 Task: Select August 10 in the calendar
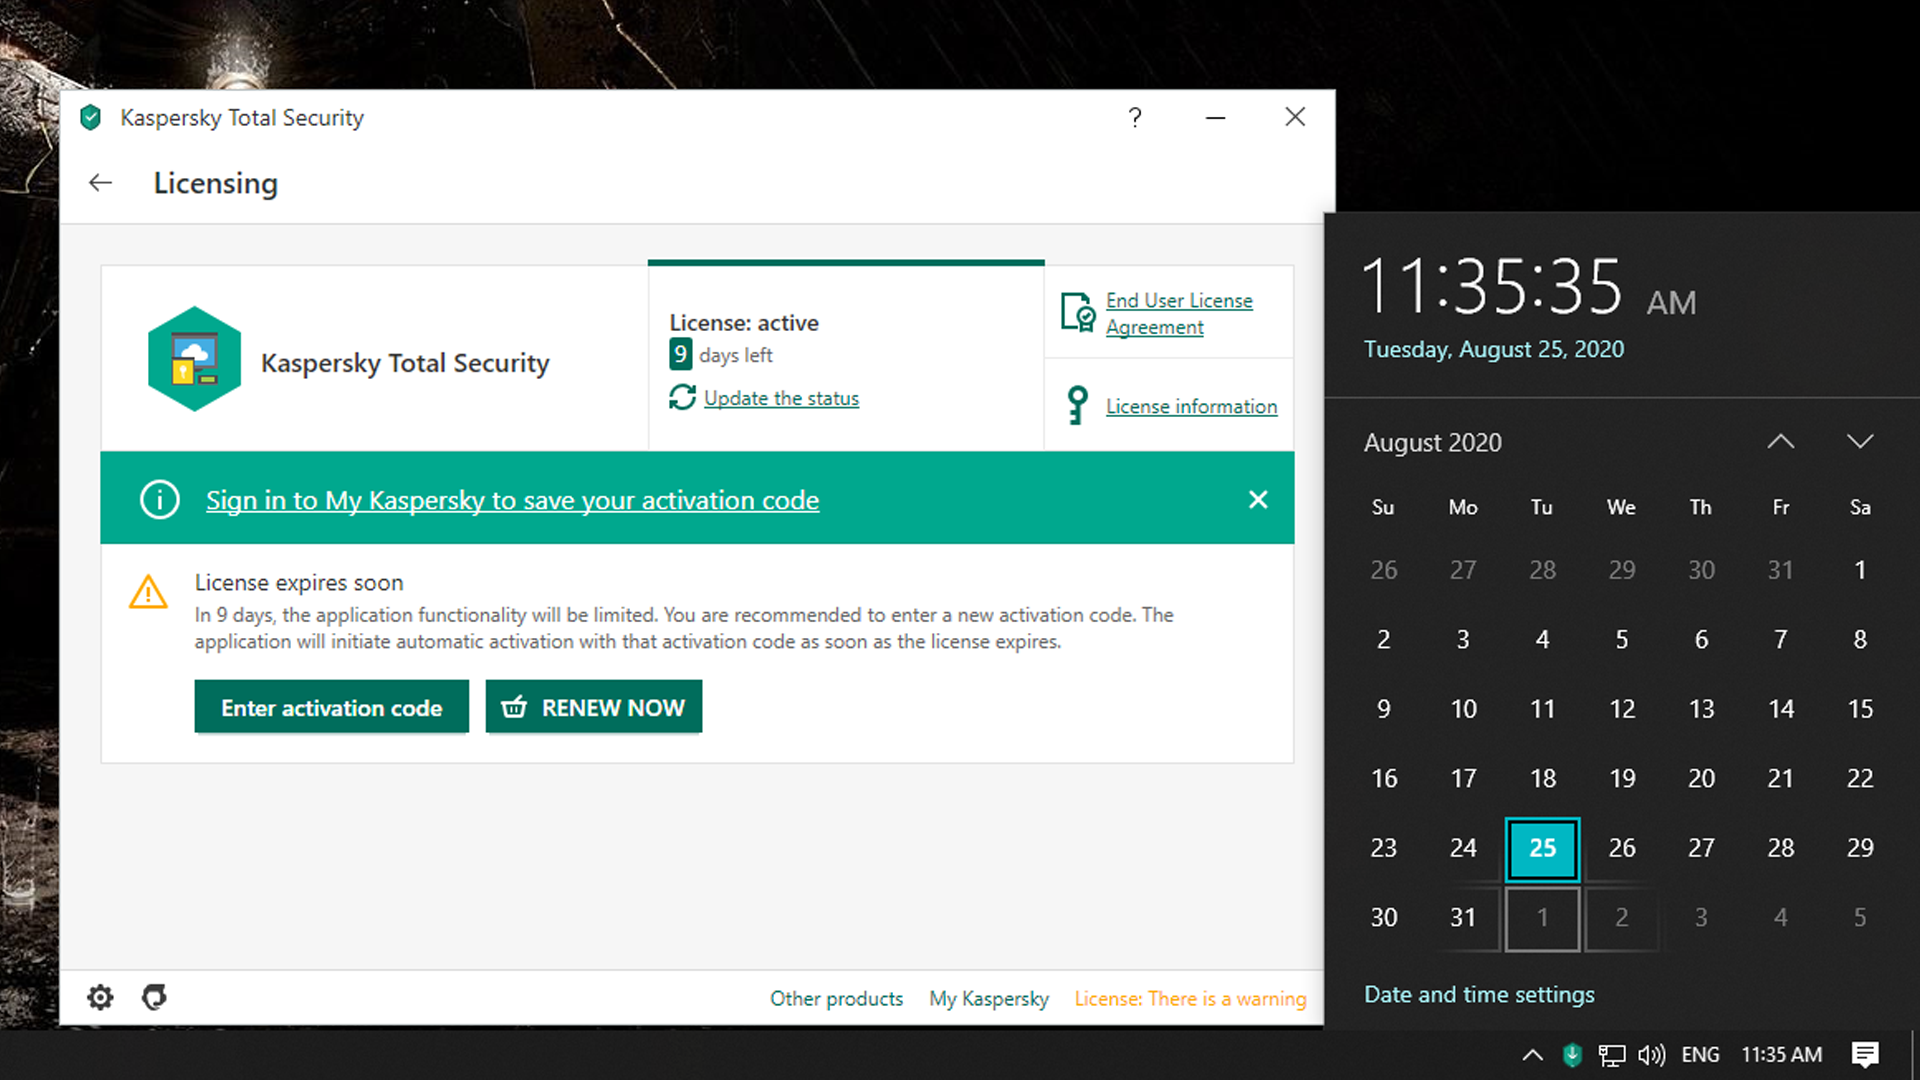pyautogui.click(x=1463, y=709)
